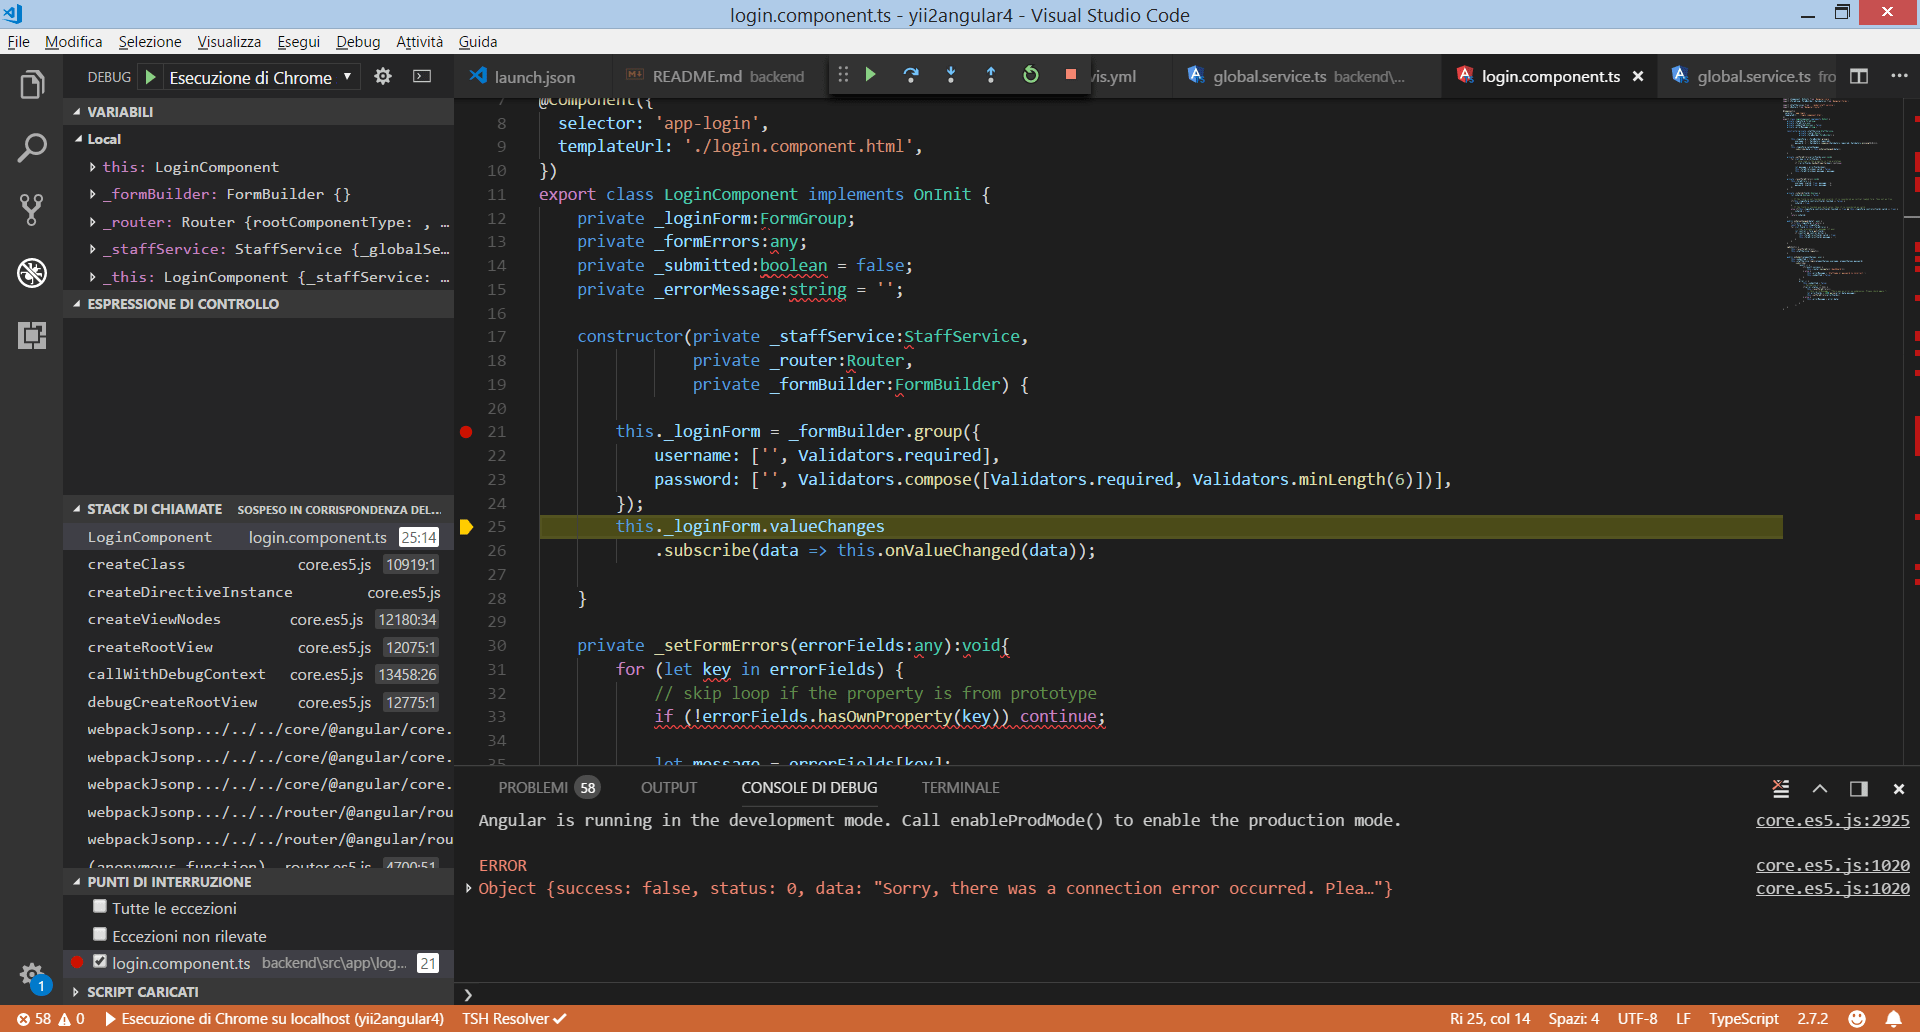Step out in debug toolbar
This screenshot has height=1032, width=1920.
pos(991,75)
